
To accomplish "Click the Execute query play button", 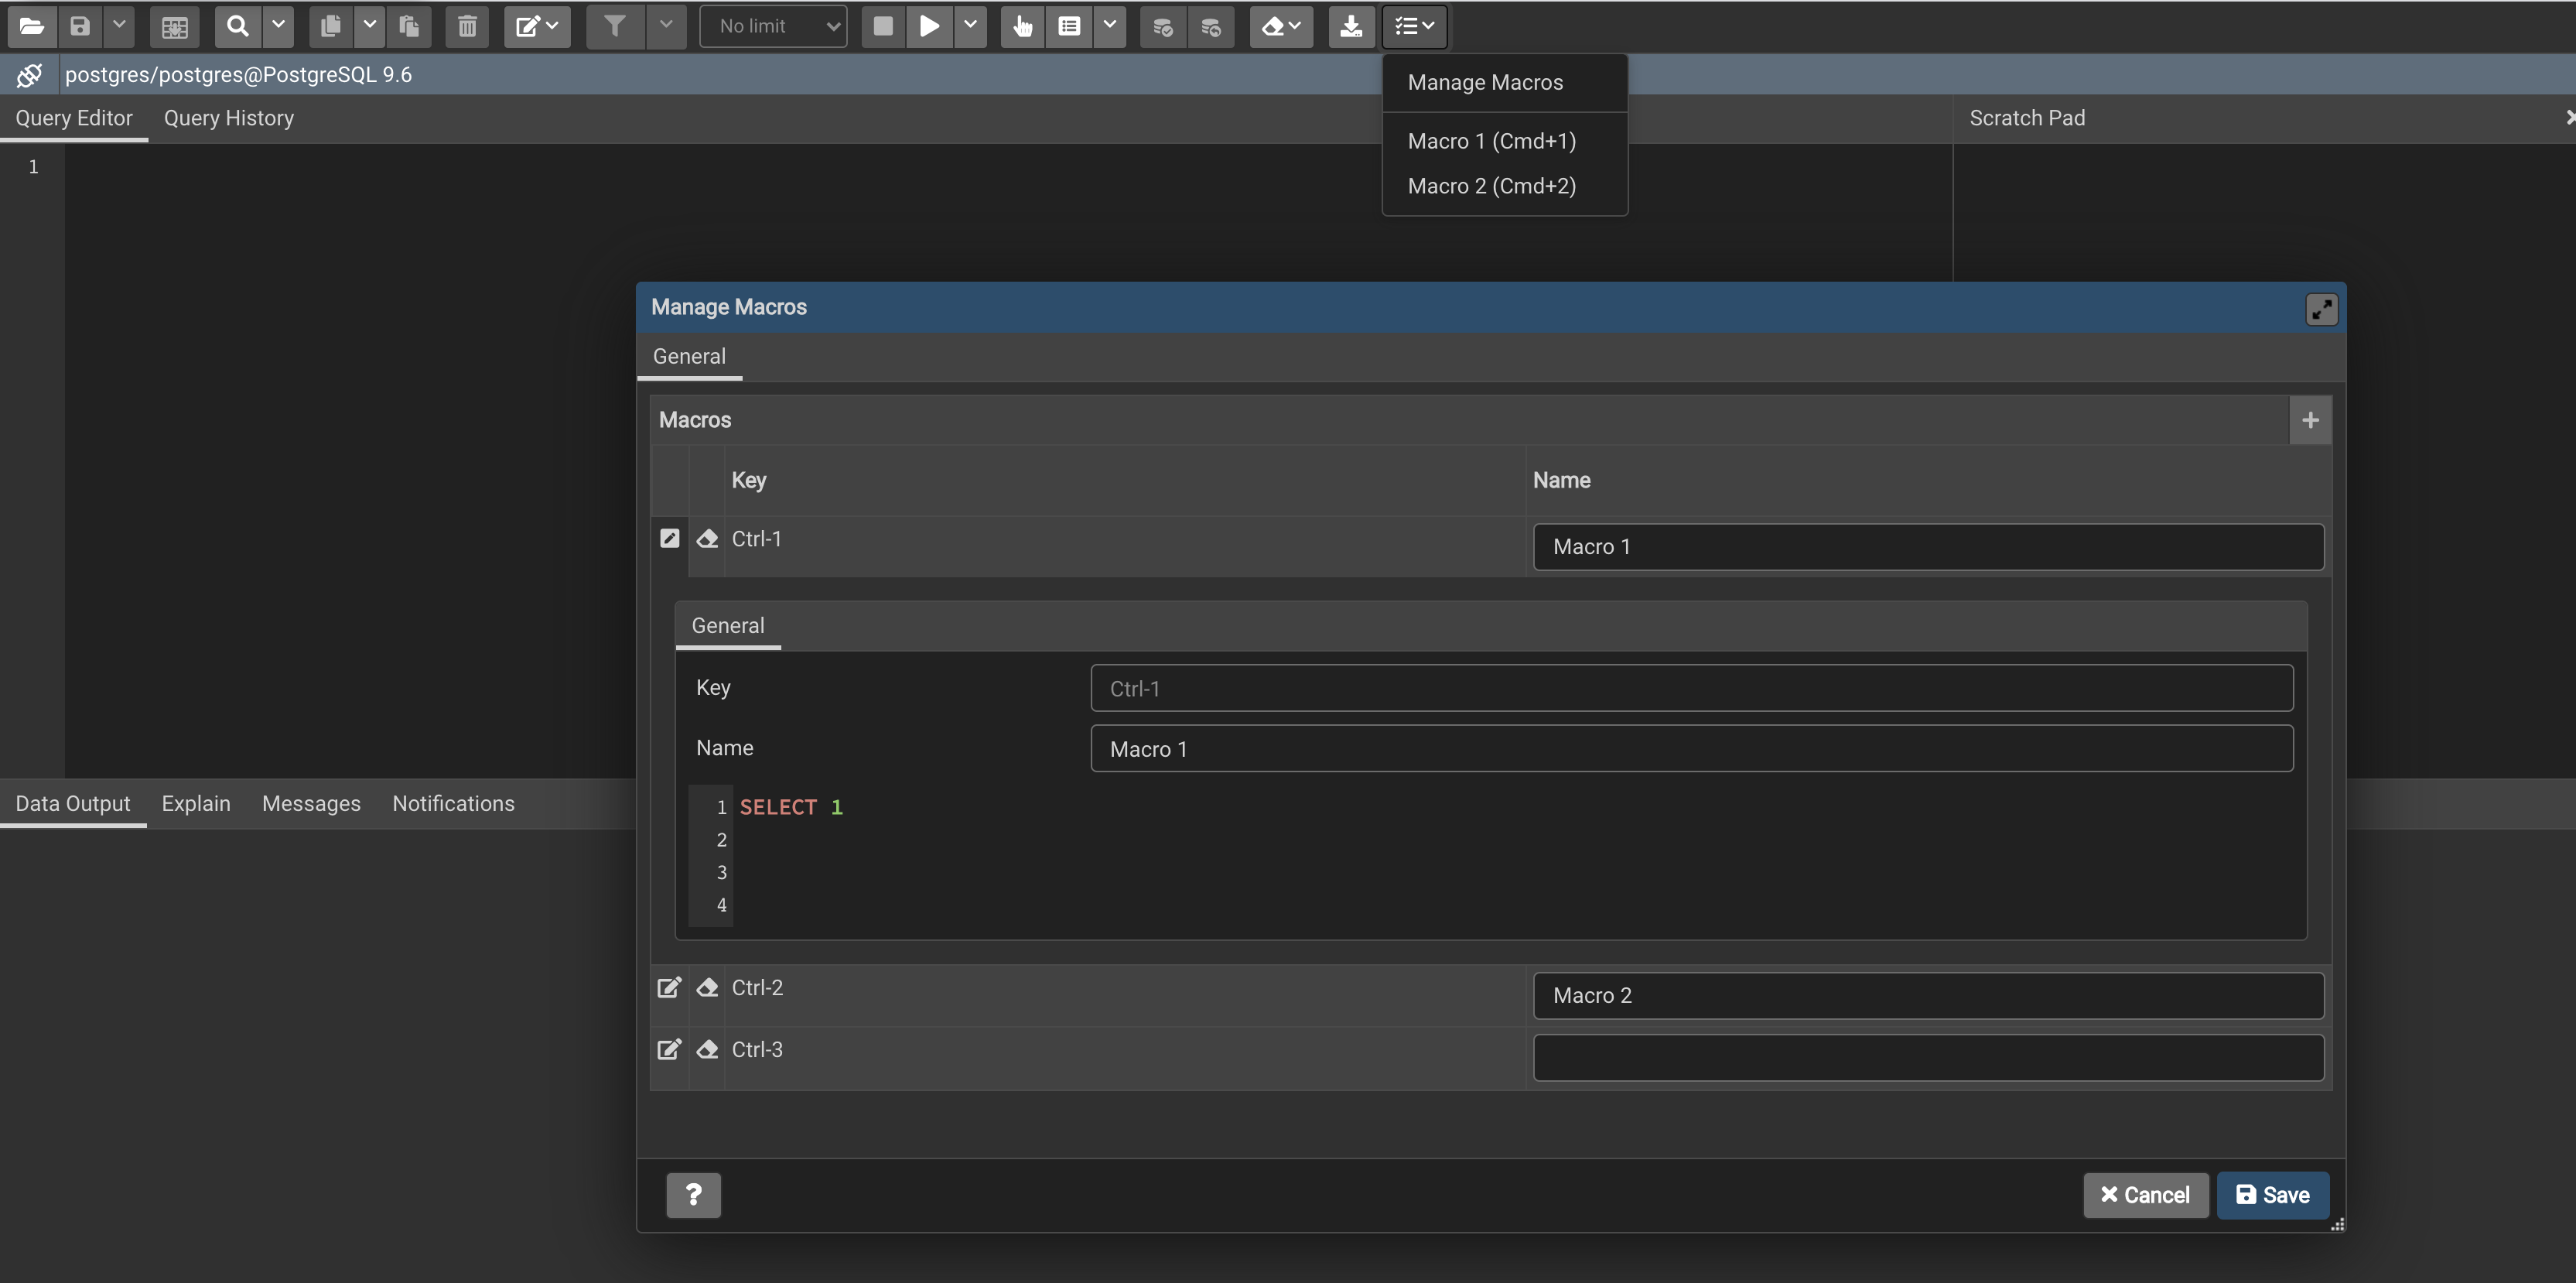I will [x=929, y=26].
